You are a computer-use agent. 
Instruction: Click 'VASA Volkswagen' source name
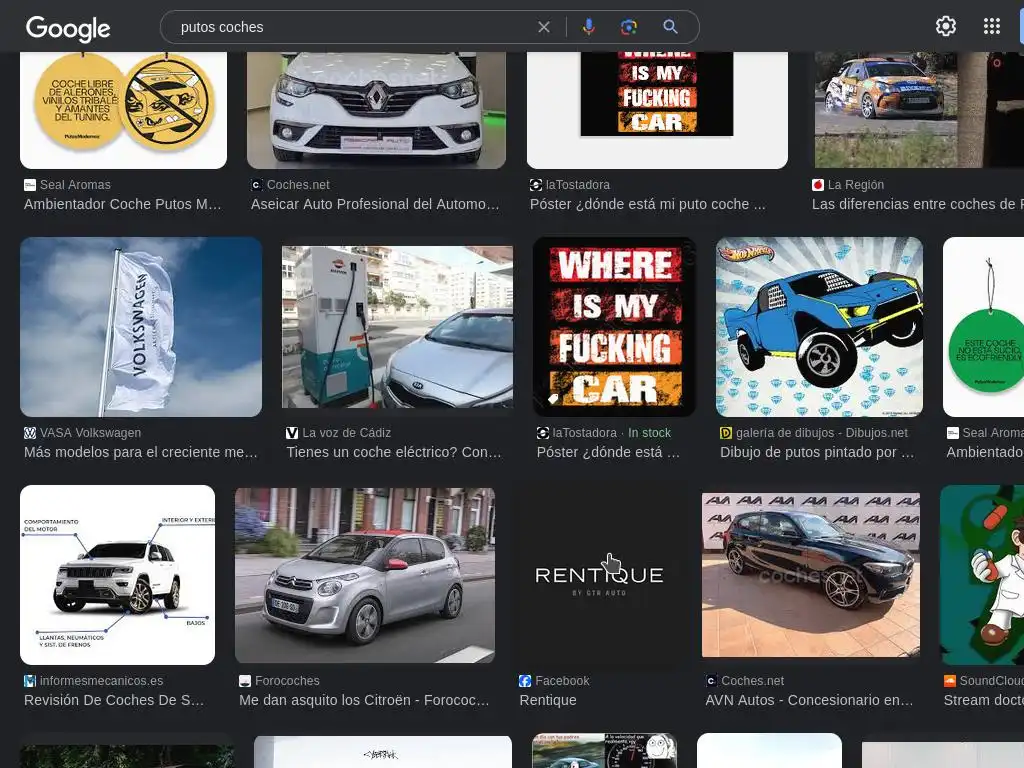pyautogui.click(x=90, y=433)
